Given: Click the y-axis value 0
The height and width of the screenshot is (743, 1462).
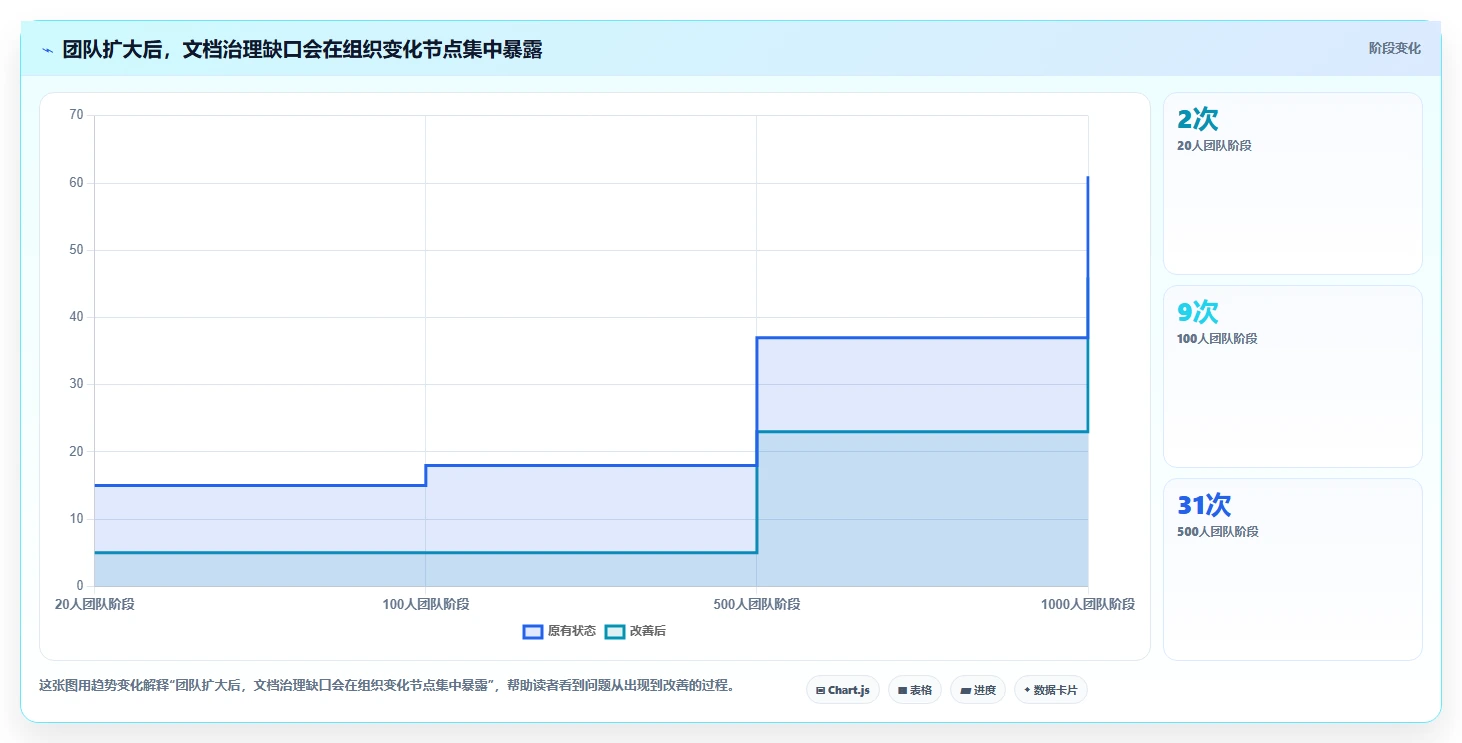Looking at the screenshot, I should pyautogui.click(x=80, y=586).
